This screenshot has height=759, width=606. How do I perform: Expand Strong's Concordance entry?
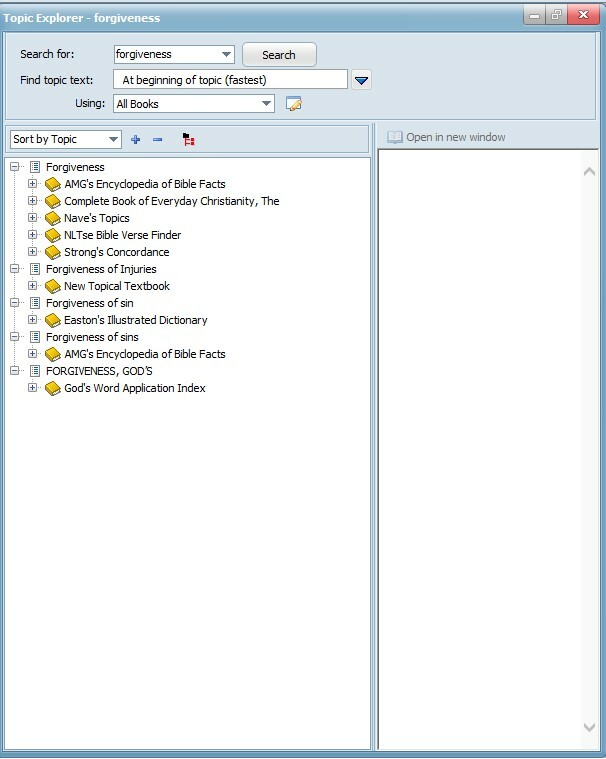(x=32, y=251)
